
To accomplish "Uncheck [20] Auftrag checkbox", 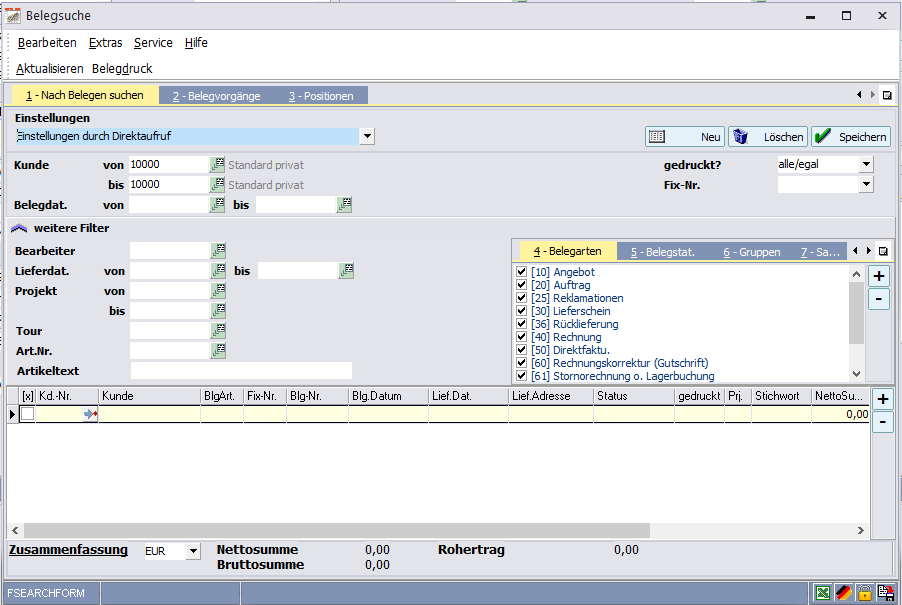I will coord(522,285).
